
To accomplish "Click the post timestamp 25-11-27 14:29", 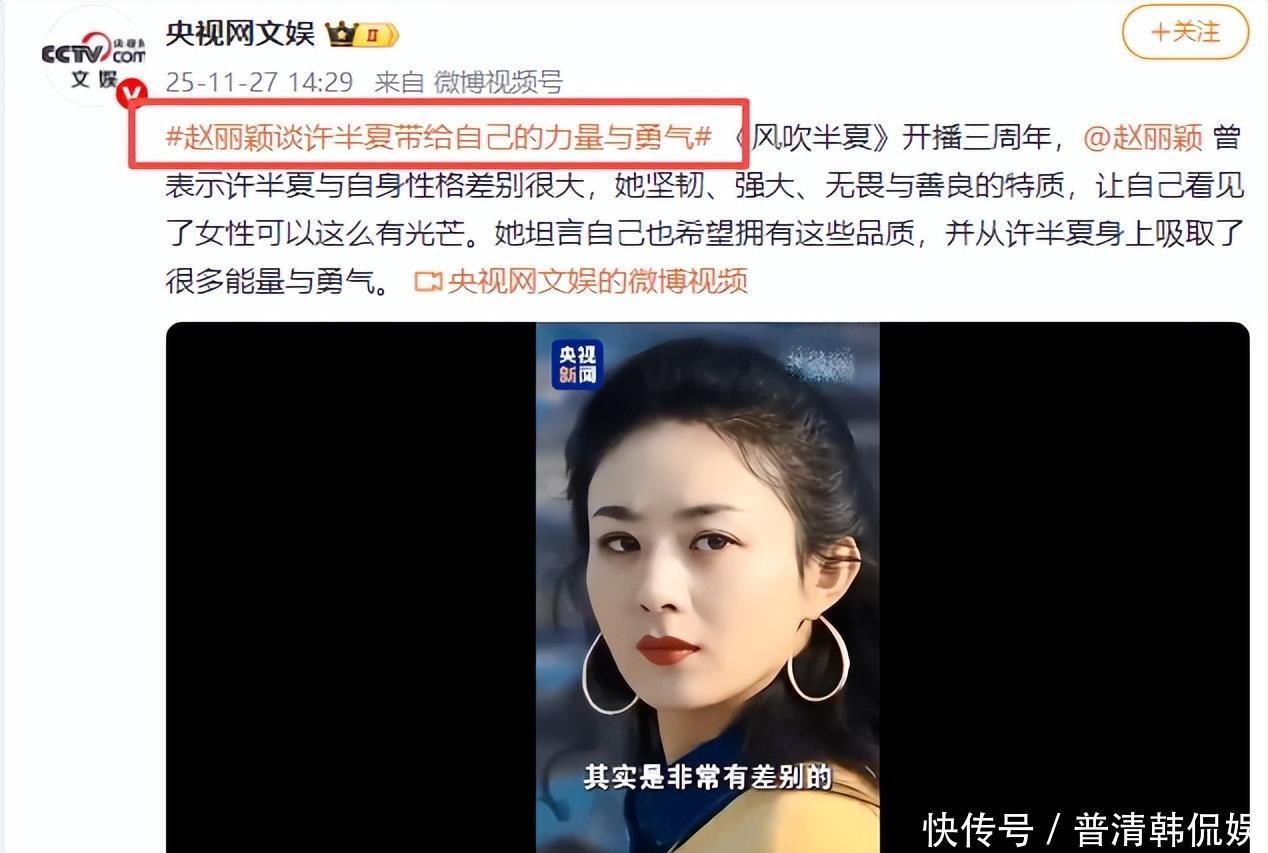I will pyautogui.click(x=259, y=83).
